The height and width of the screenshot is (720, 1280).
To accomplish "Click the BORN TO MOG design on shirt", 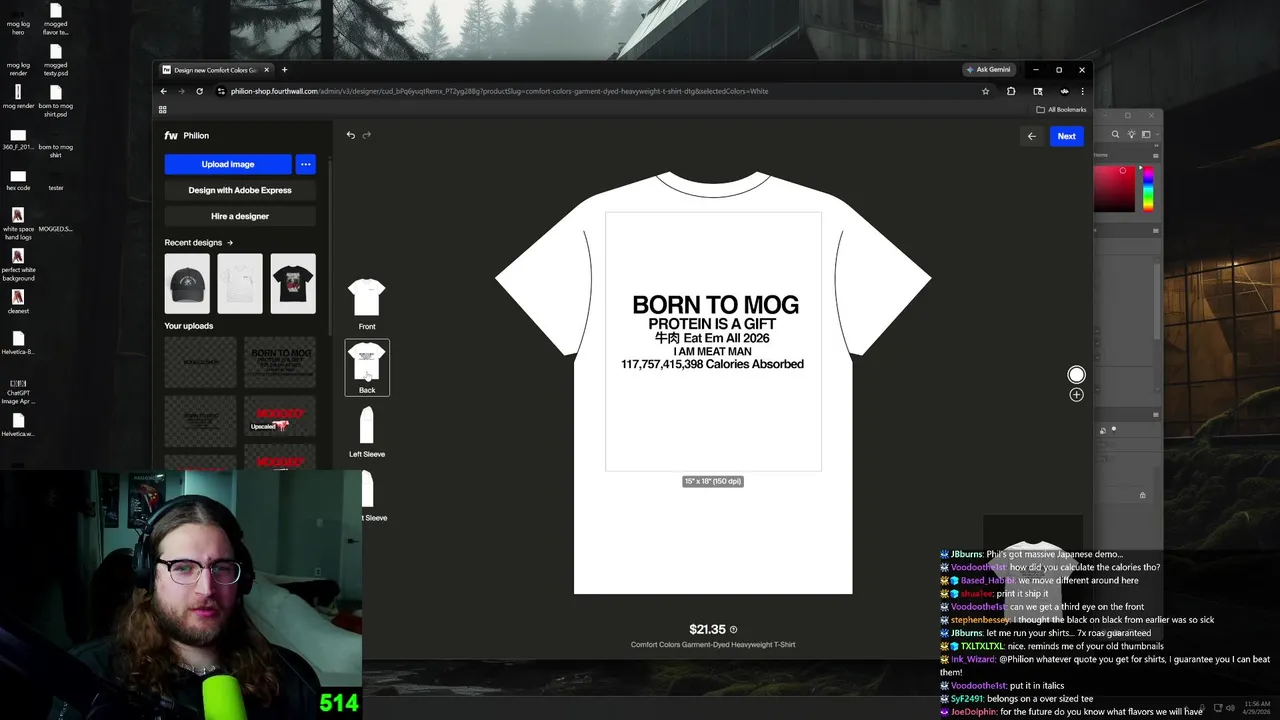I will tap(713, 332).
